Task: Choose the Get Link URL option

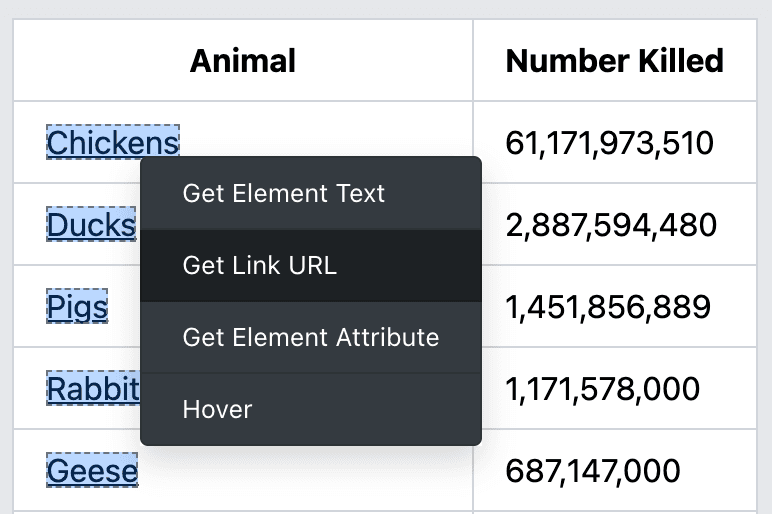Action: [x=259, y=265]
